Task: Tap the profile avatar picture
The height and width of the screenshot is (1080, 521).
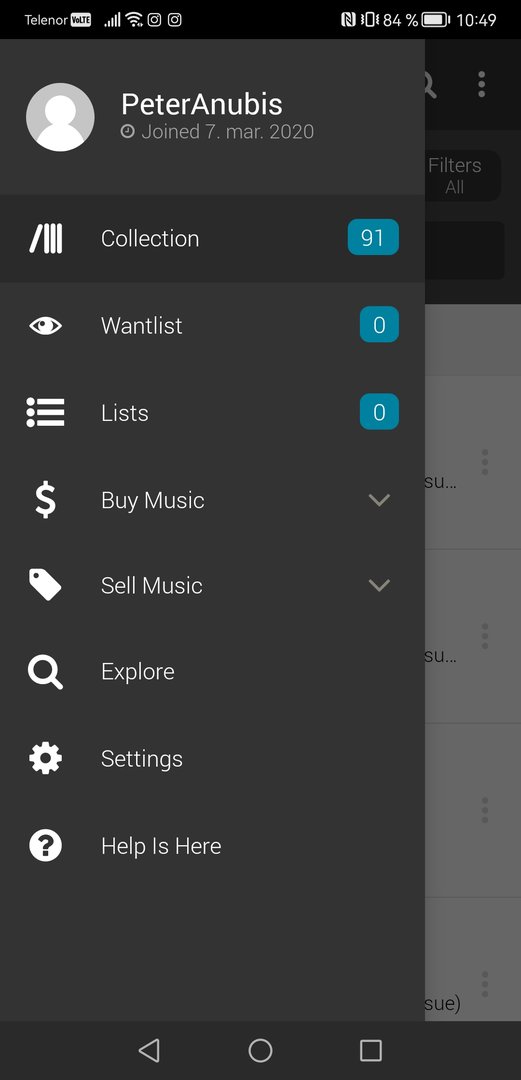Action: click(60, 117)
